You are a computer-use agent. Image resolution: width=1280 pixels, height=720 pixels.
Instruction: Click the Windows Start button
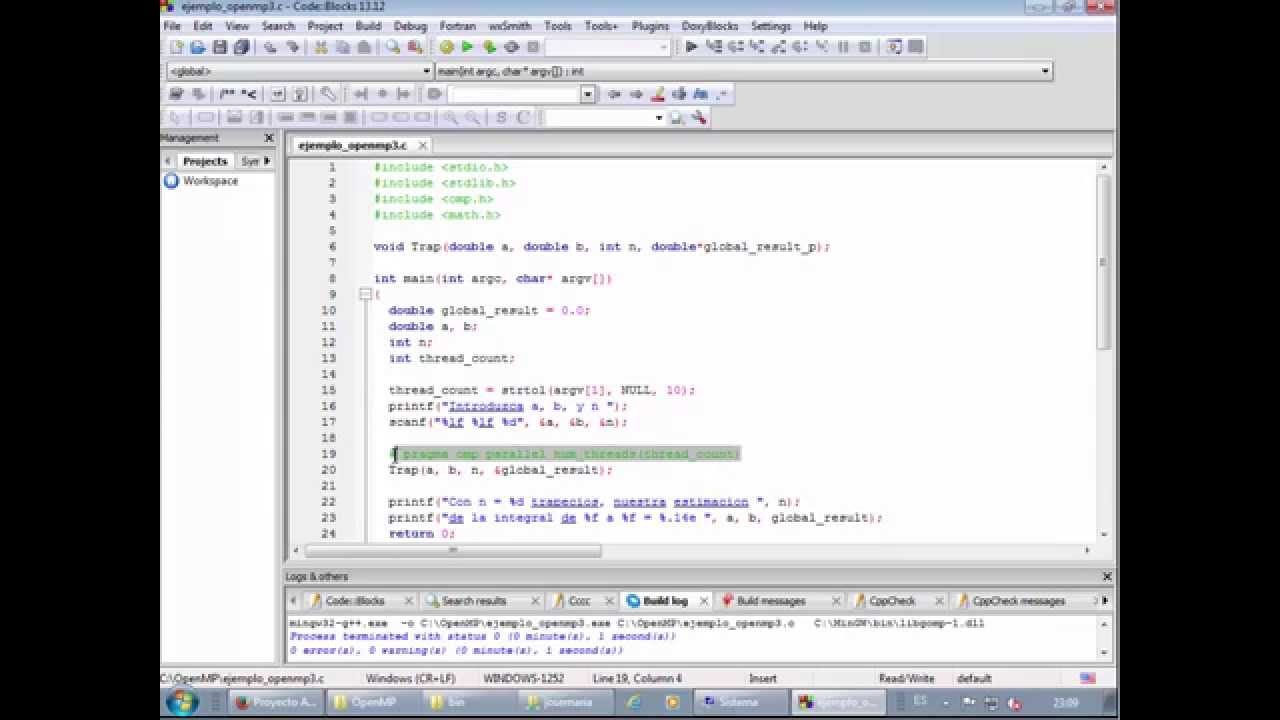(182, 702)
